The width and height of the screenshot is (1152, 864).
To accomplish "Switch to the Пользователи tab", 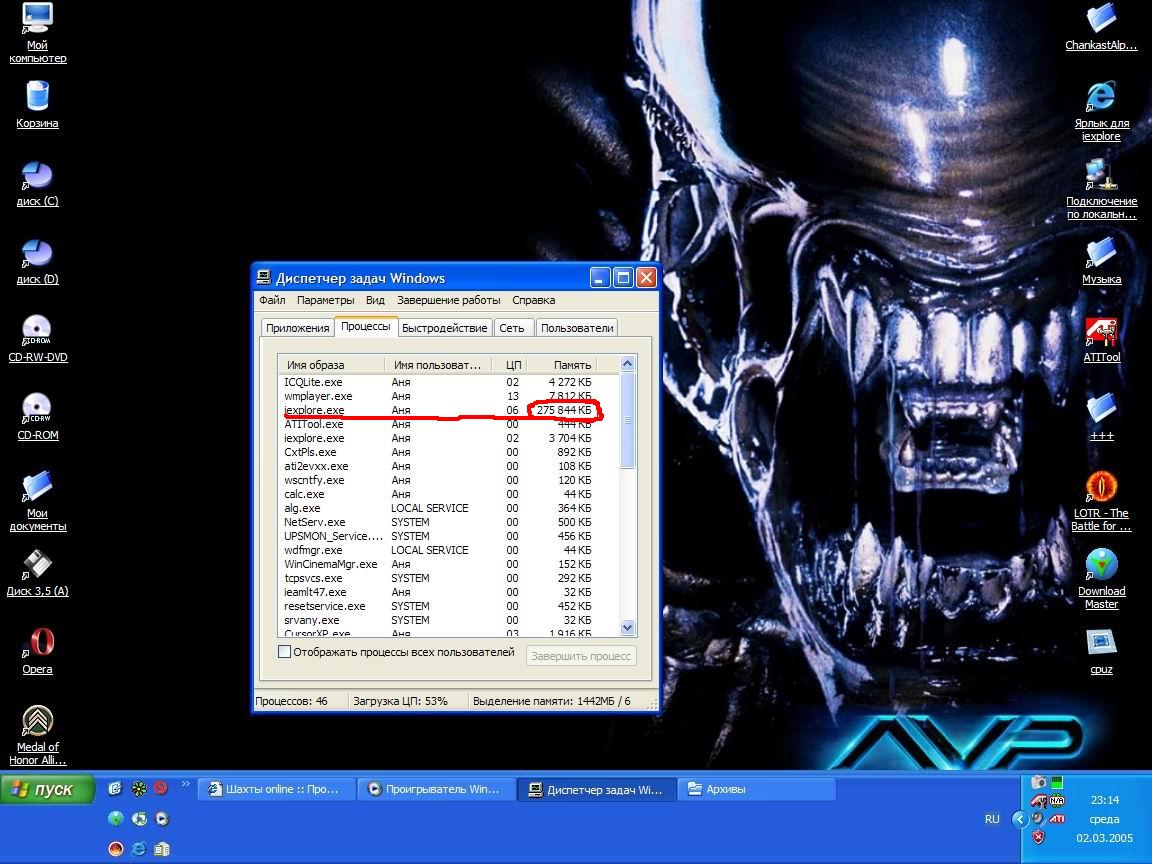I will tap(577, 328).
